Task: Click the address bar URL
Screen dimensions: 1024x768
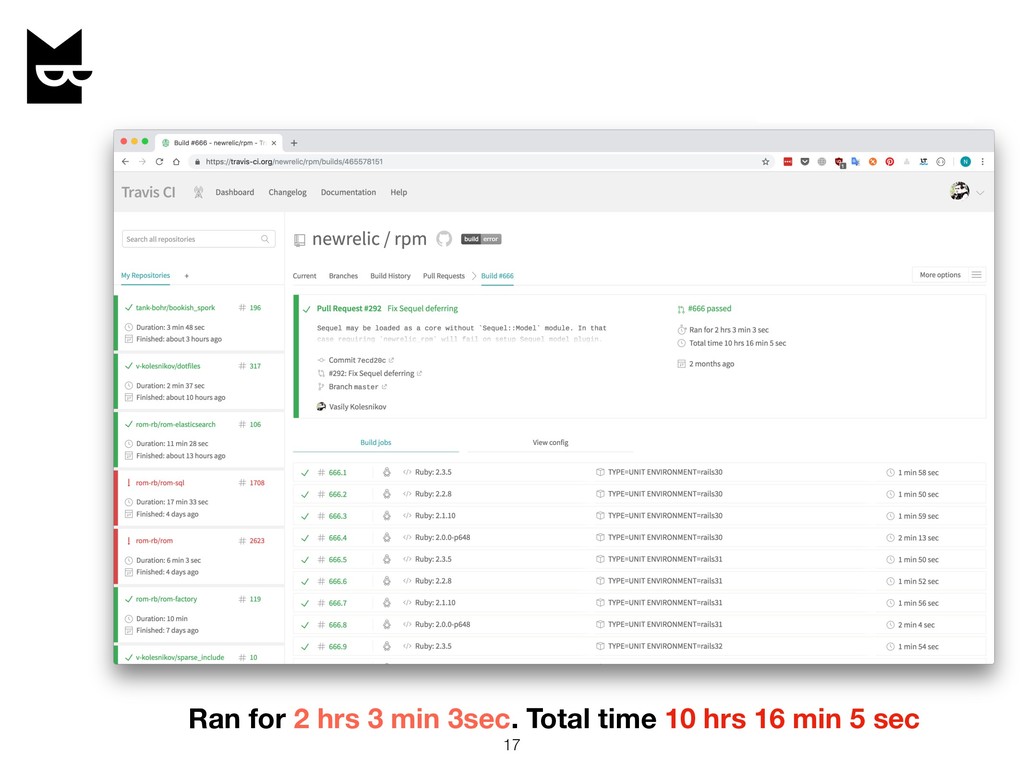Action: tap(294, 161)
